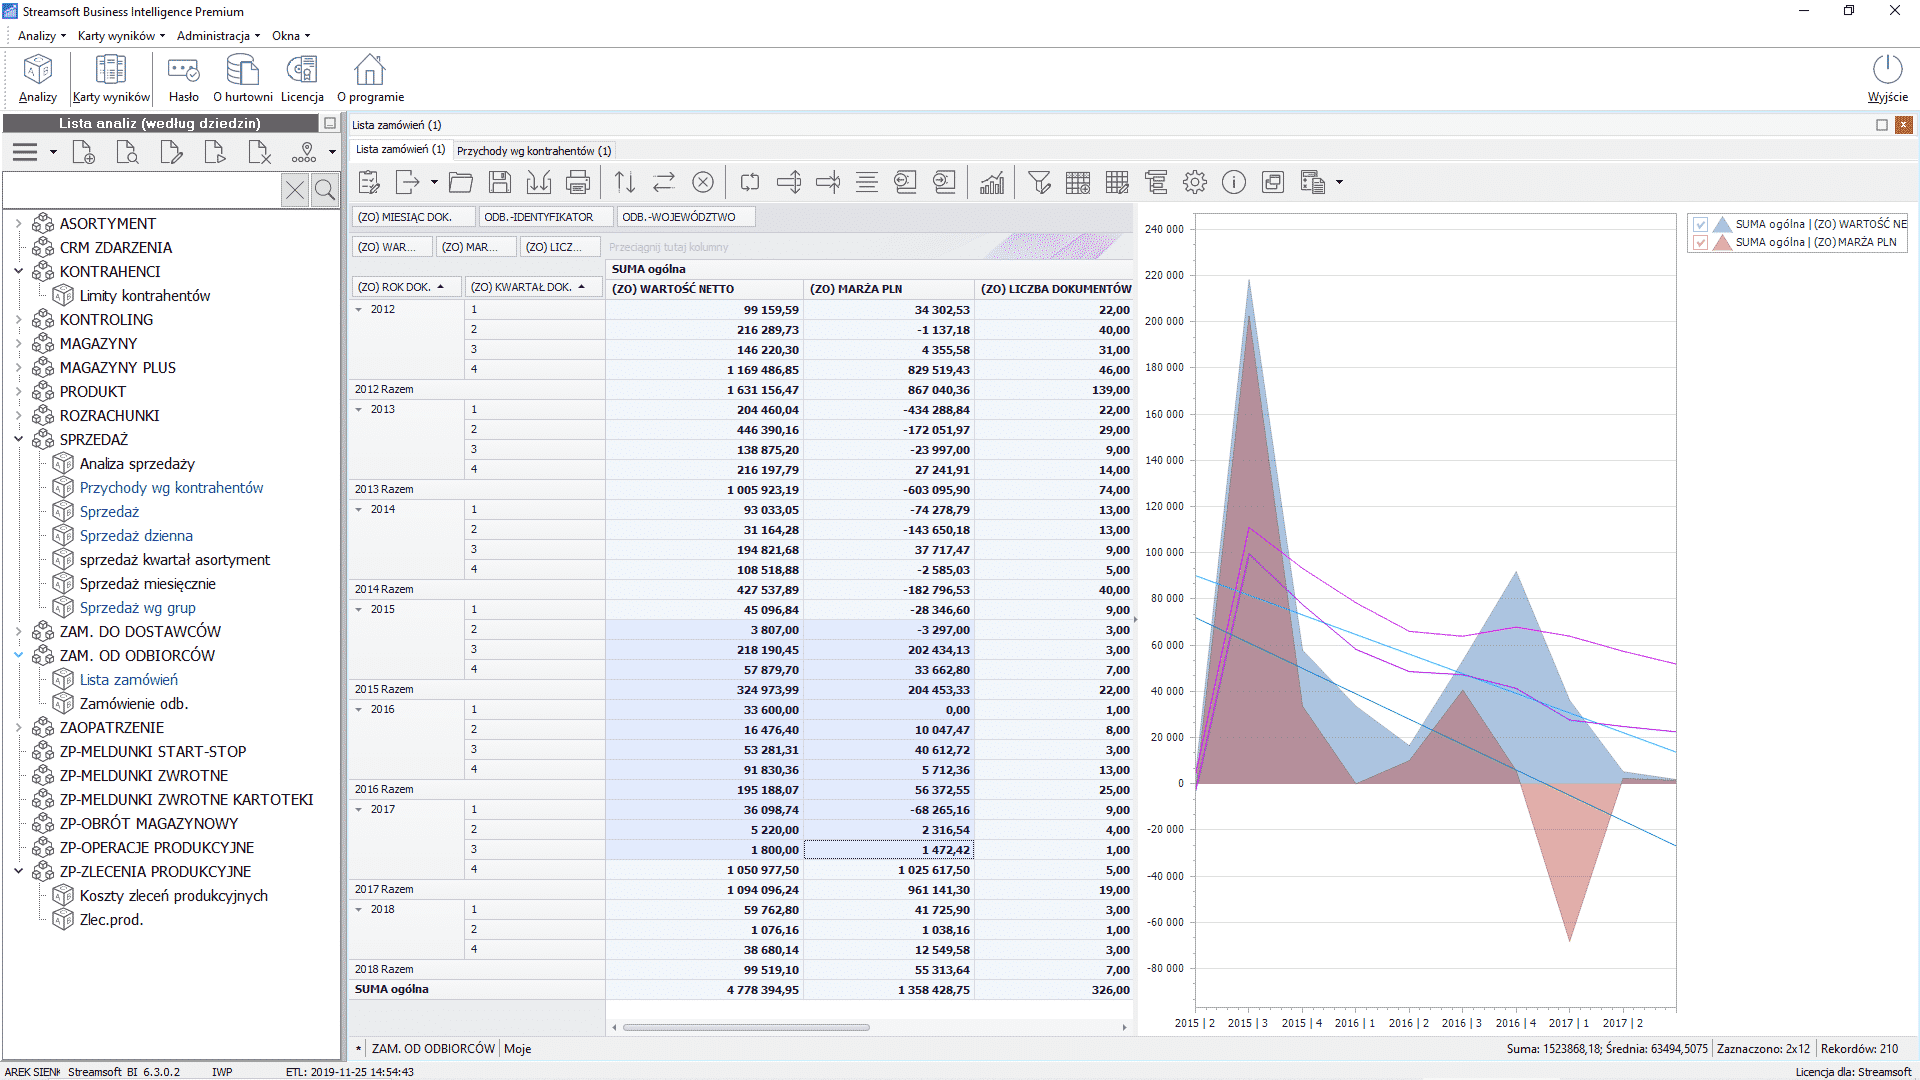Open the info icon on the toolbar
Screen dimensions: 1920x1080
(1234, 182)
